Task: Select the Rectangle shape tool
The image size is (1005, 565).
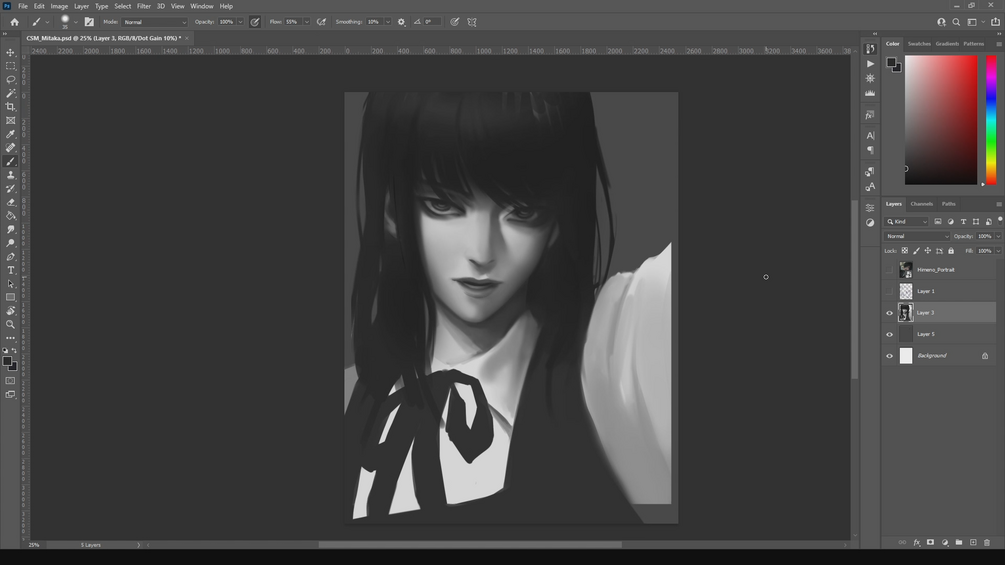Action: coord(10,297)
